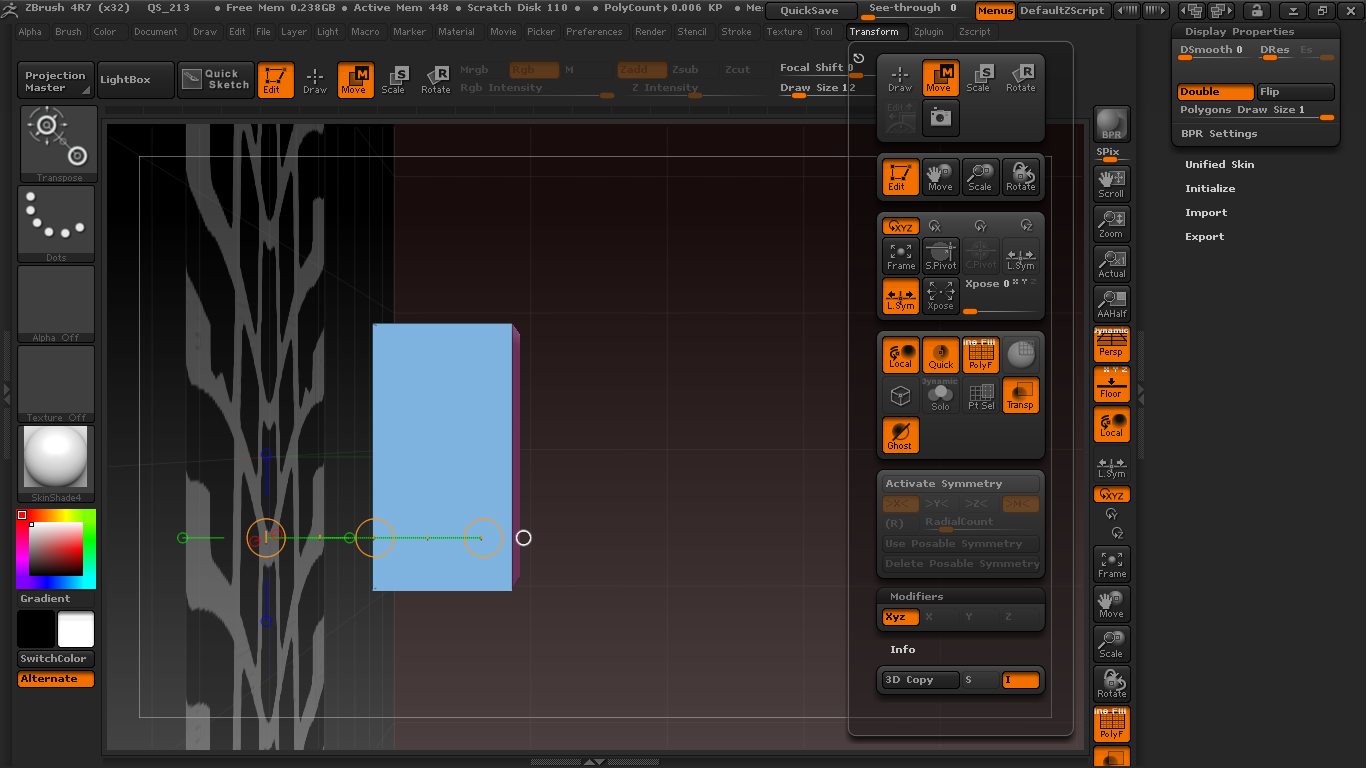Toggle Transp transparency in Transform palette

pos(1021,395)
